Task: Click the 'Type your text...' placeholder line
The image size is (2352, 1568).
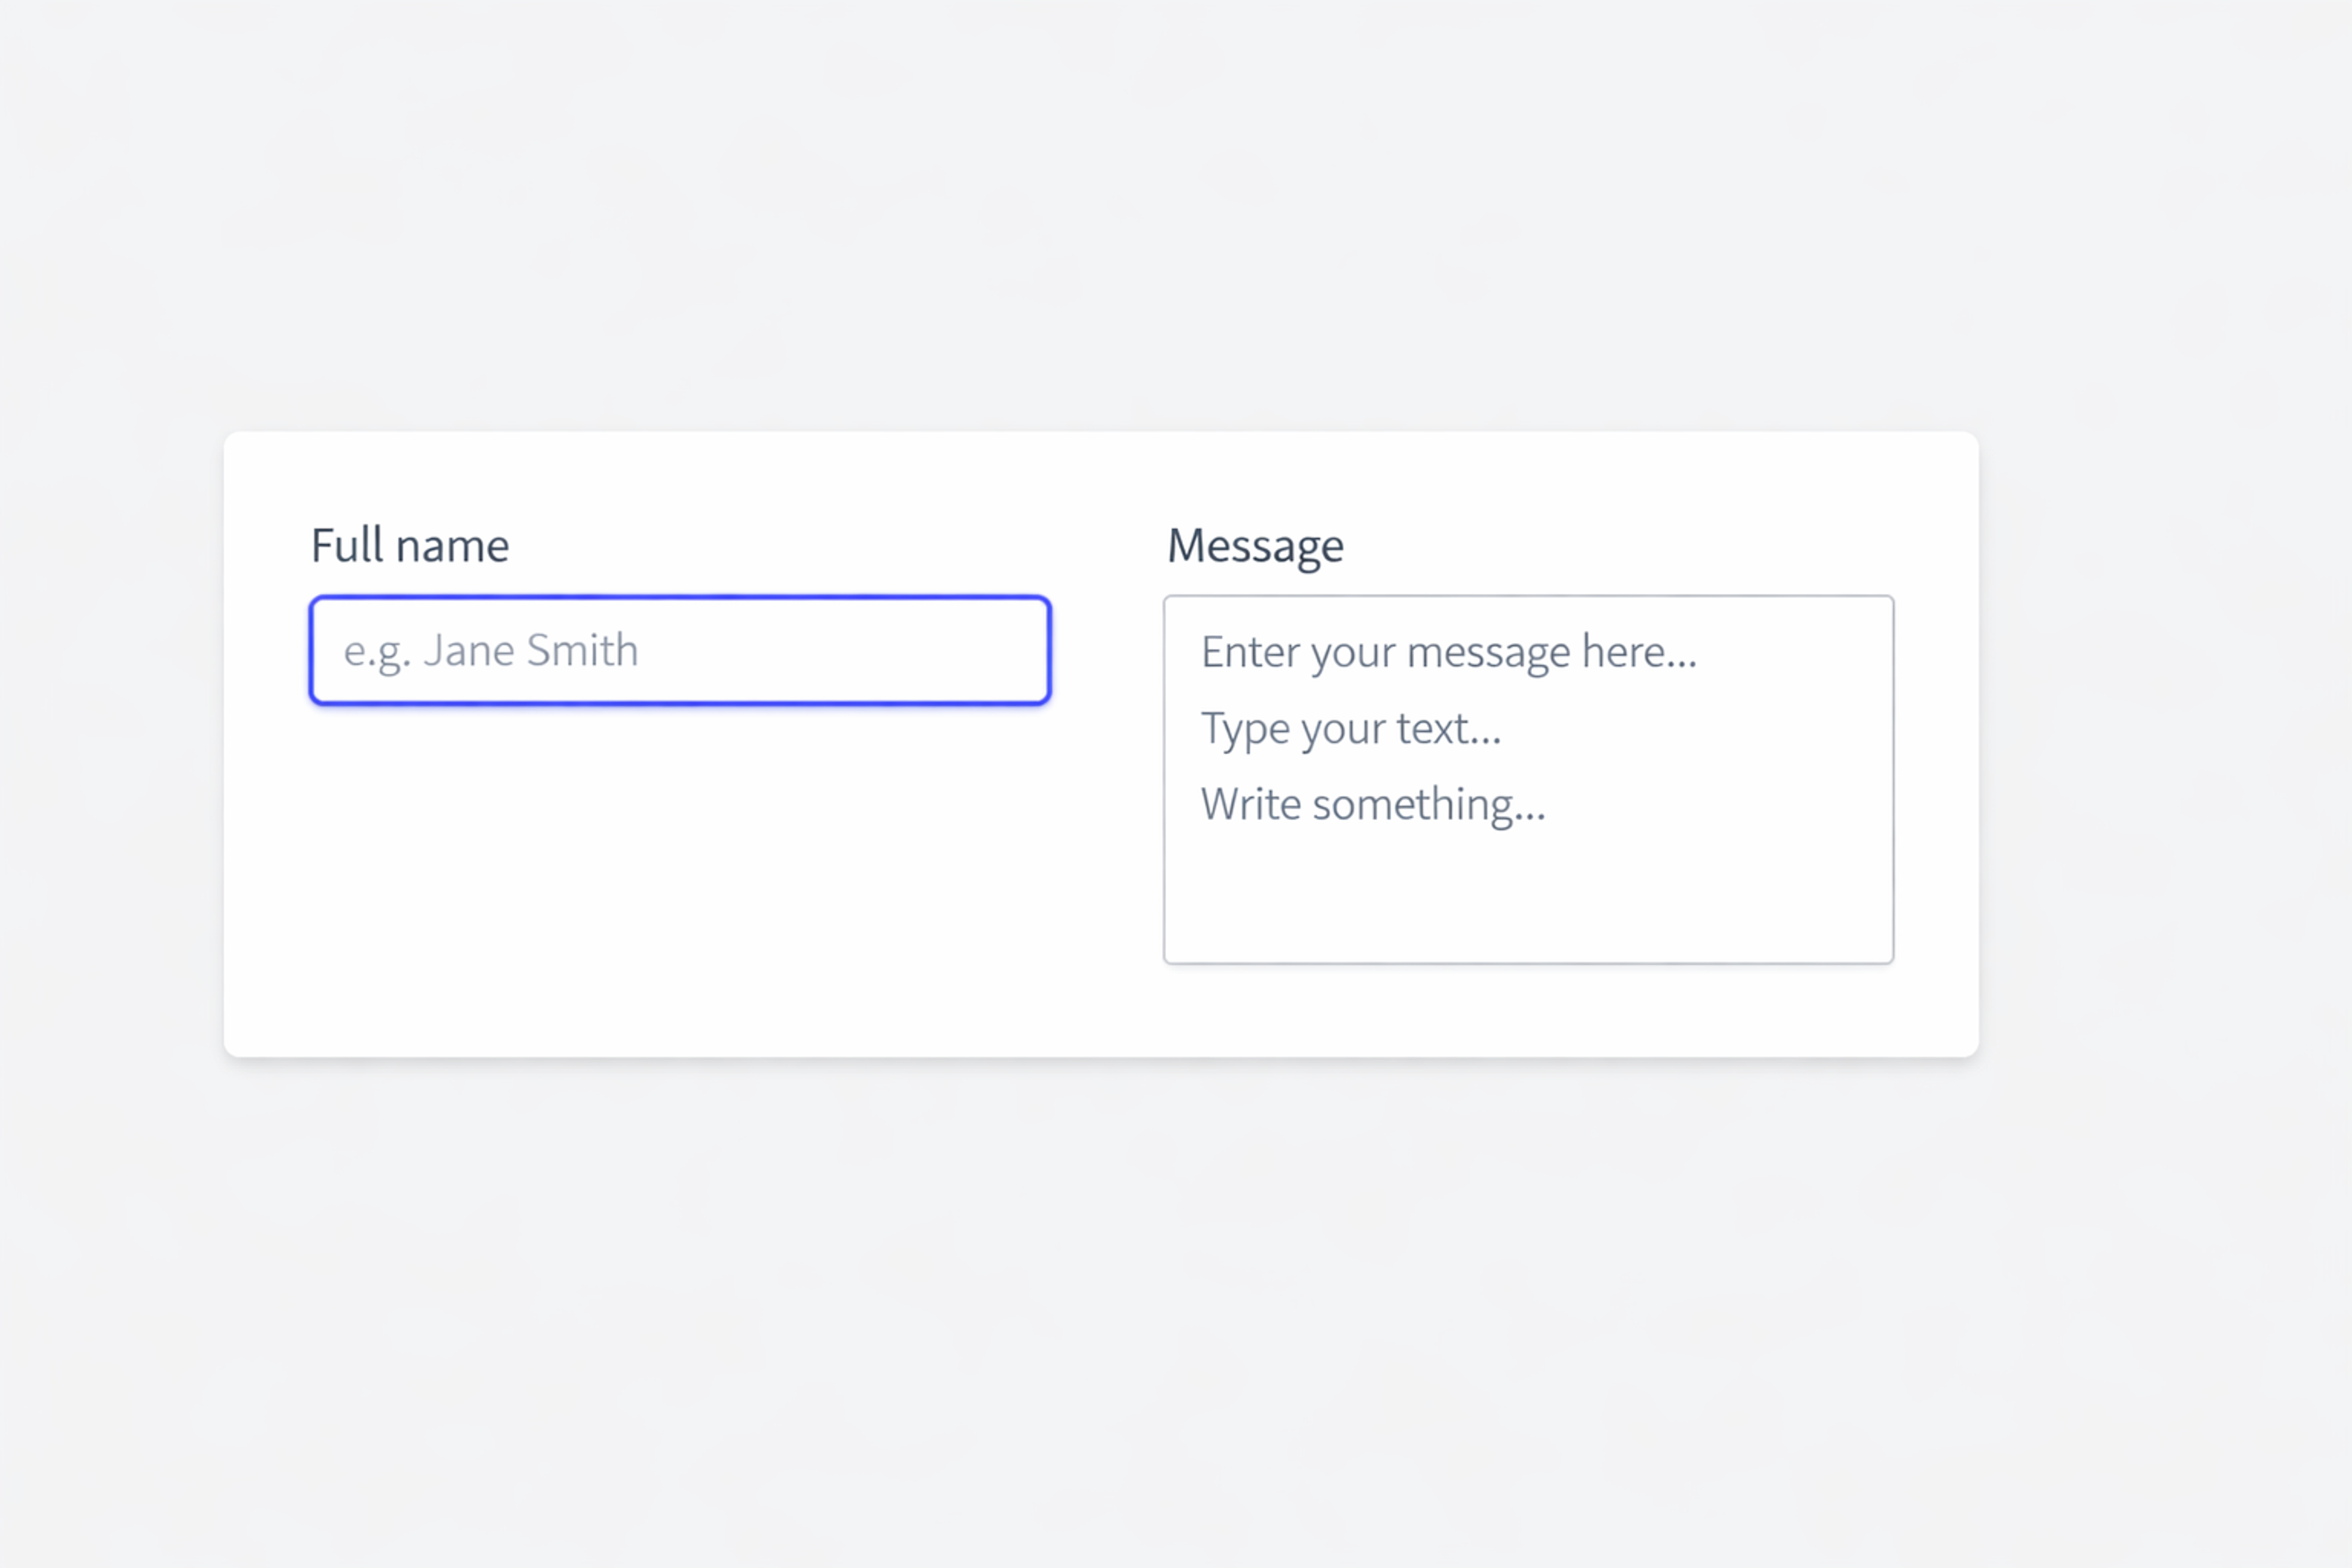Action: click(1350, 728)
